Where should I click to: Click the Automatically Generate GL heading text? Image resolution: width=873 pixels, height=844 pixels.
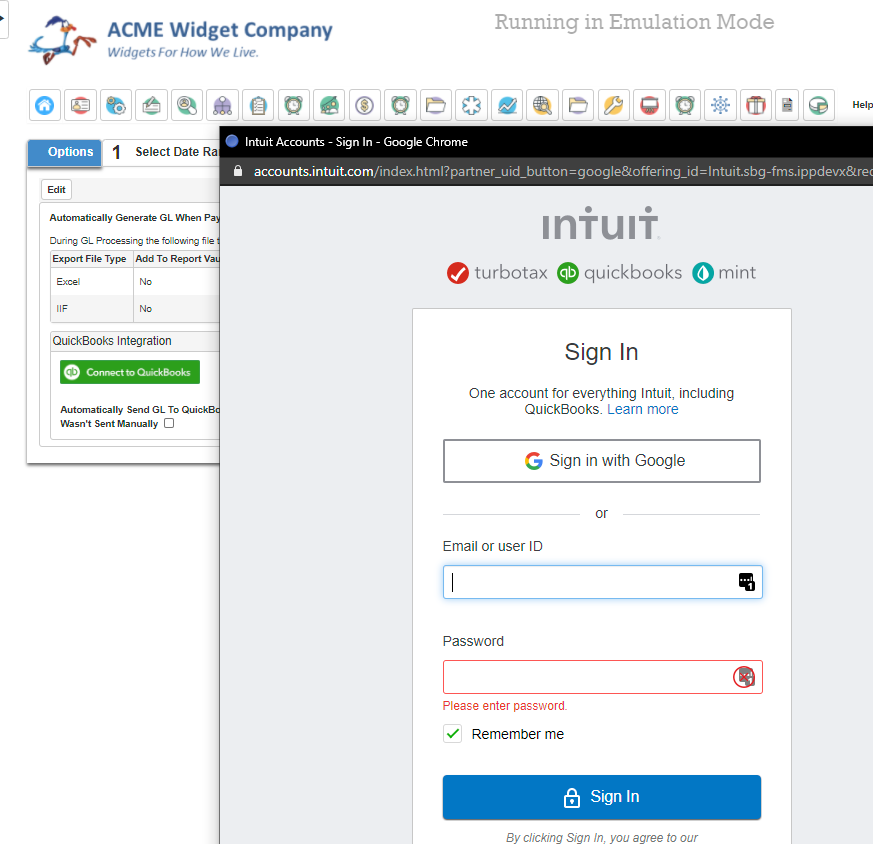tap(135, 218)
